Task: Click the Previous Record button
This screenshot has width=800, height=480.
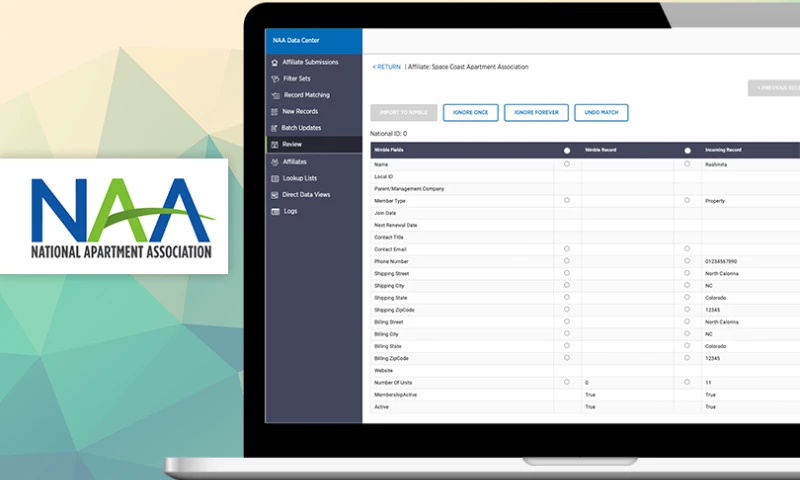Action: 774,88
